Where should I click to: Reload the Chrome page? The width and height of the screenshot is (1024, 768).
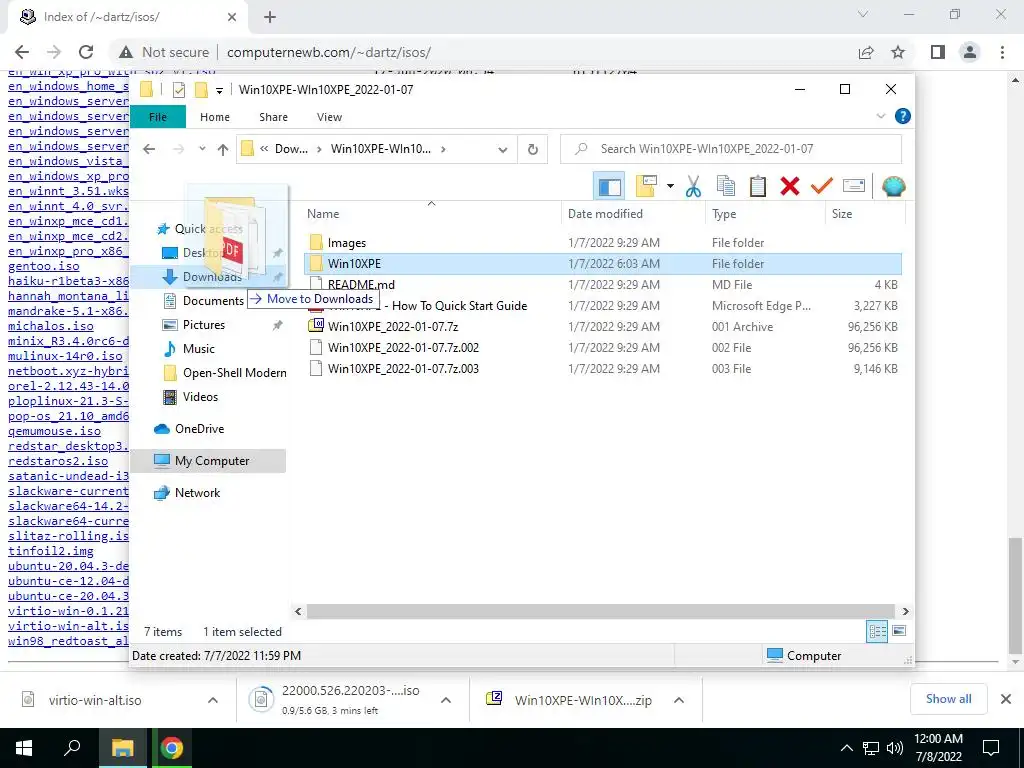(x=86, y=52)
